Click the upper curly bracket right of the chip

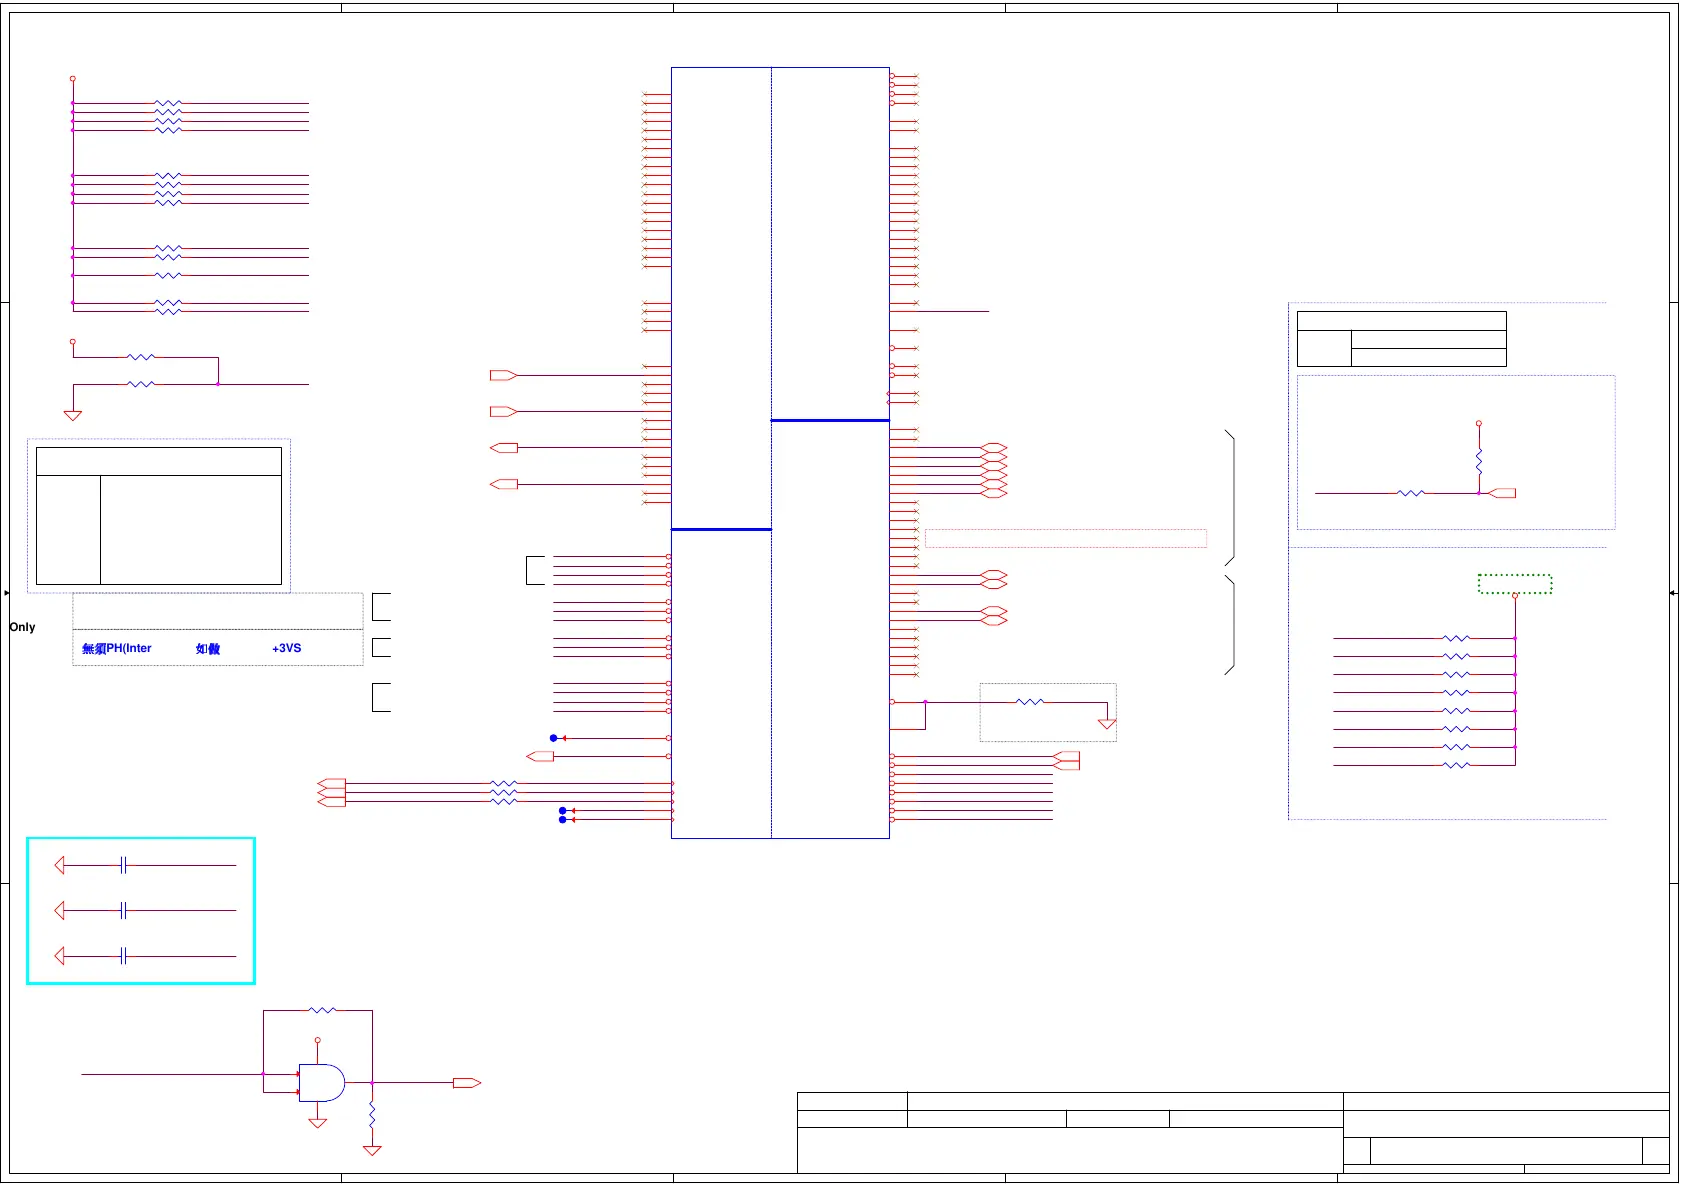[x=1230, y=497]
